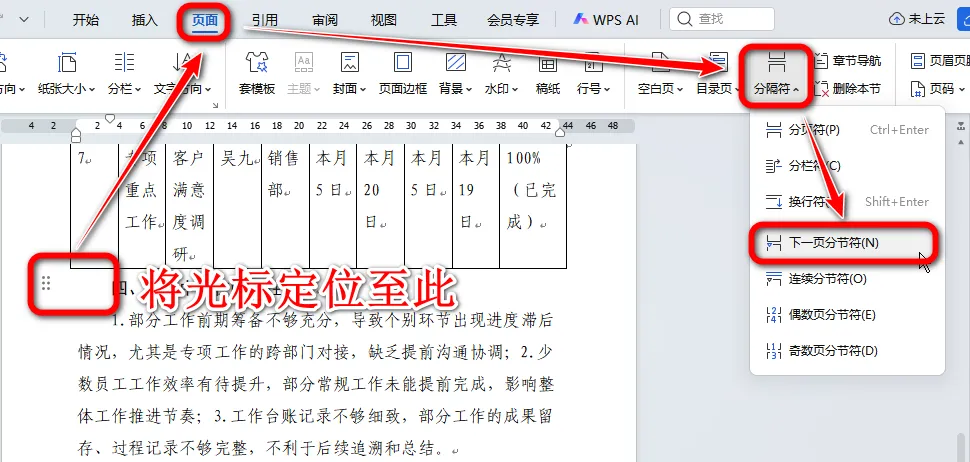This screenshot has width=970, height=462.
Task: Choose 偶数页分节符(E) from the menu
Action: 847,315
